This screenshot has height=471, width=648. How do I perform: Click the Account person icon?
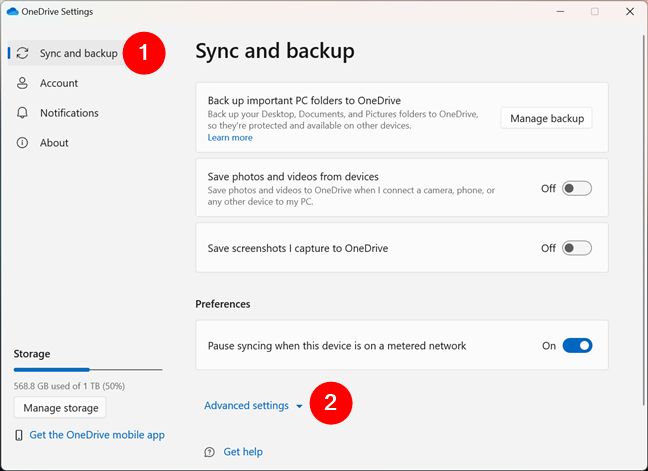click(22, 83)
